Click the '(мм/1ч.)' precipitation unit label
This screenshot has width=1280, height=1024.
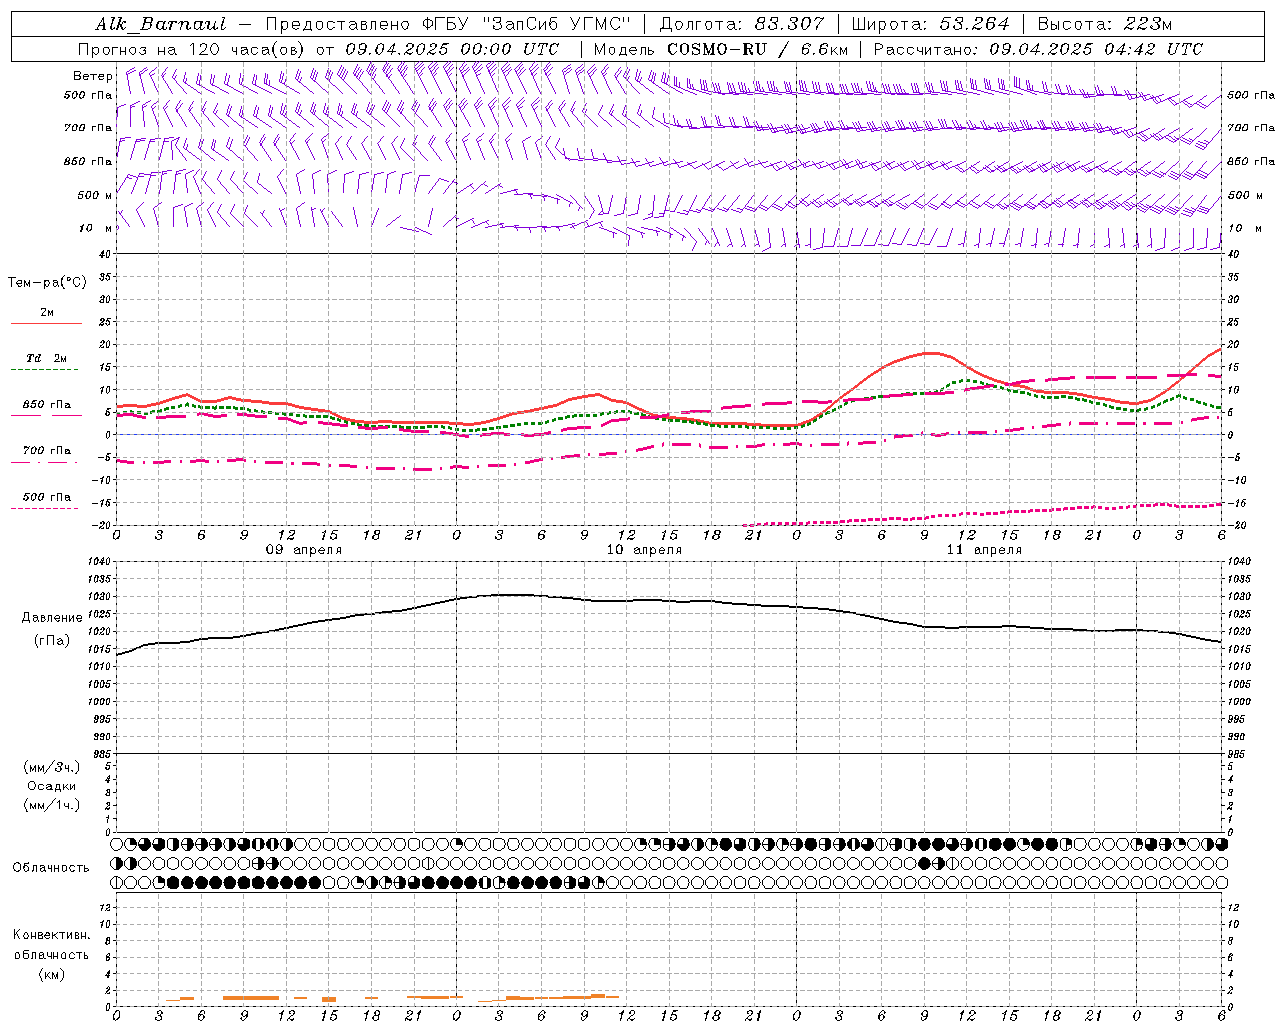tap(52, 805)
